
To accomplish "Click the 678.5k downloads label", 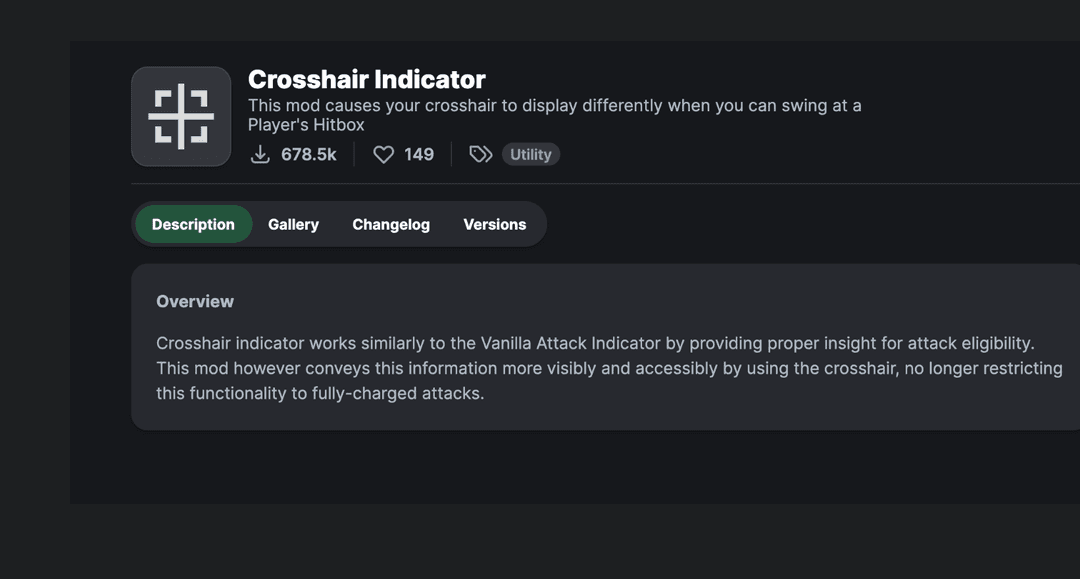I will (x=309, y=154).
